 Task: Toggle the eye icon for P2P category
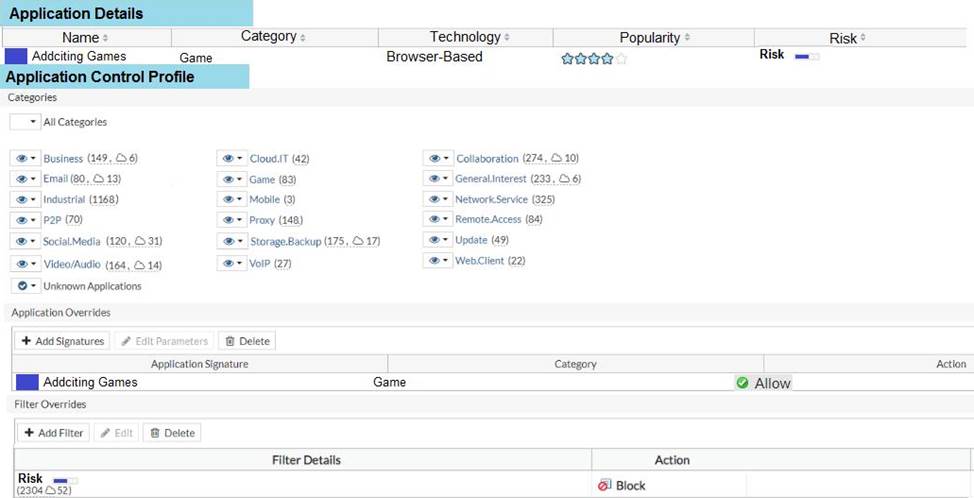(21, 220)
